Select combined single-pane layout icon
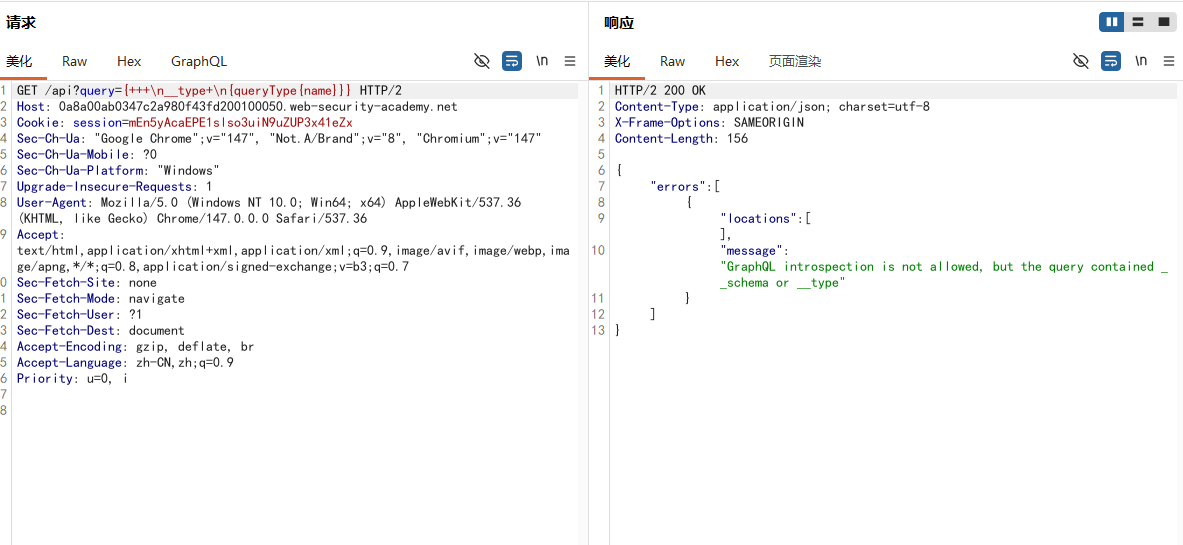The height and width of the screenshot is (545, 1183). (1163, 22)
